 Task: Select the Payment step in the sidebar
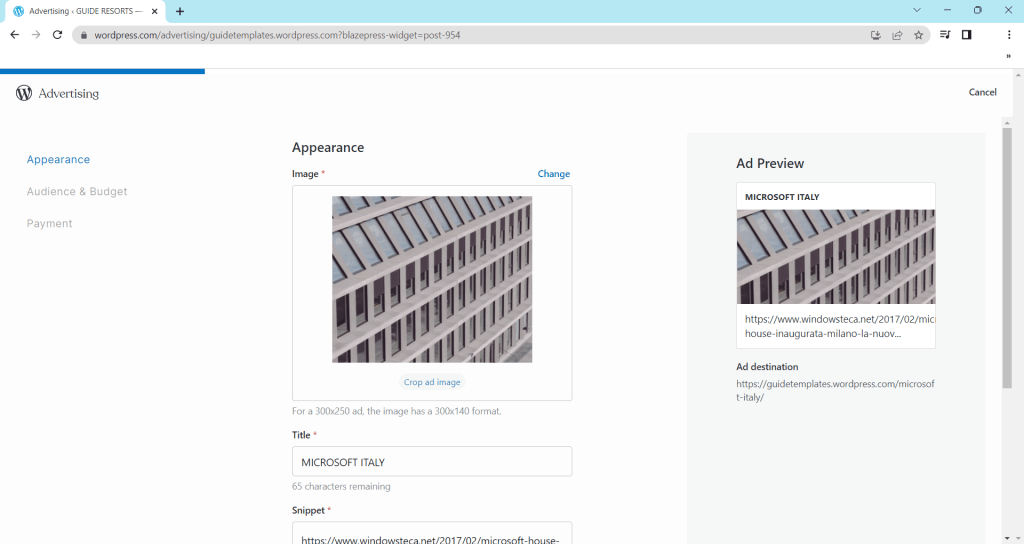point(50,223)
